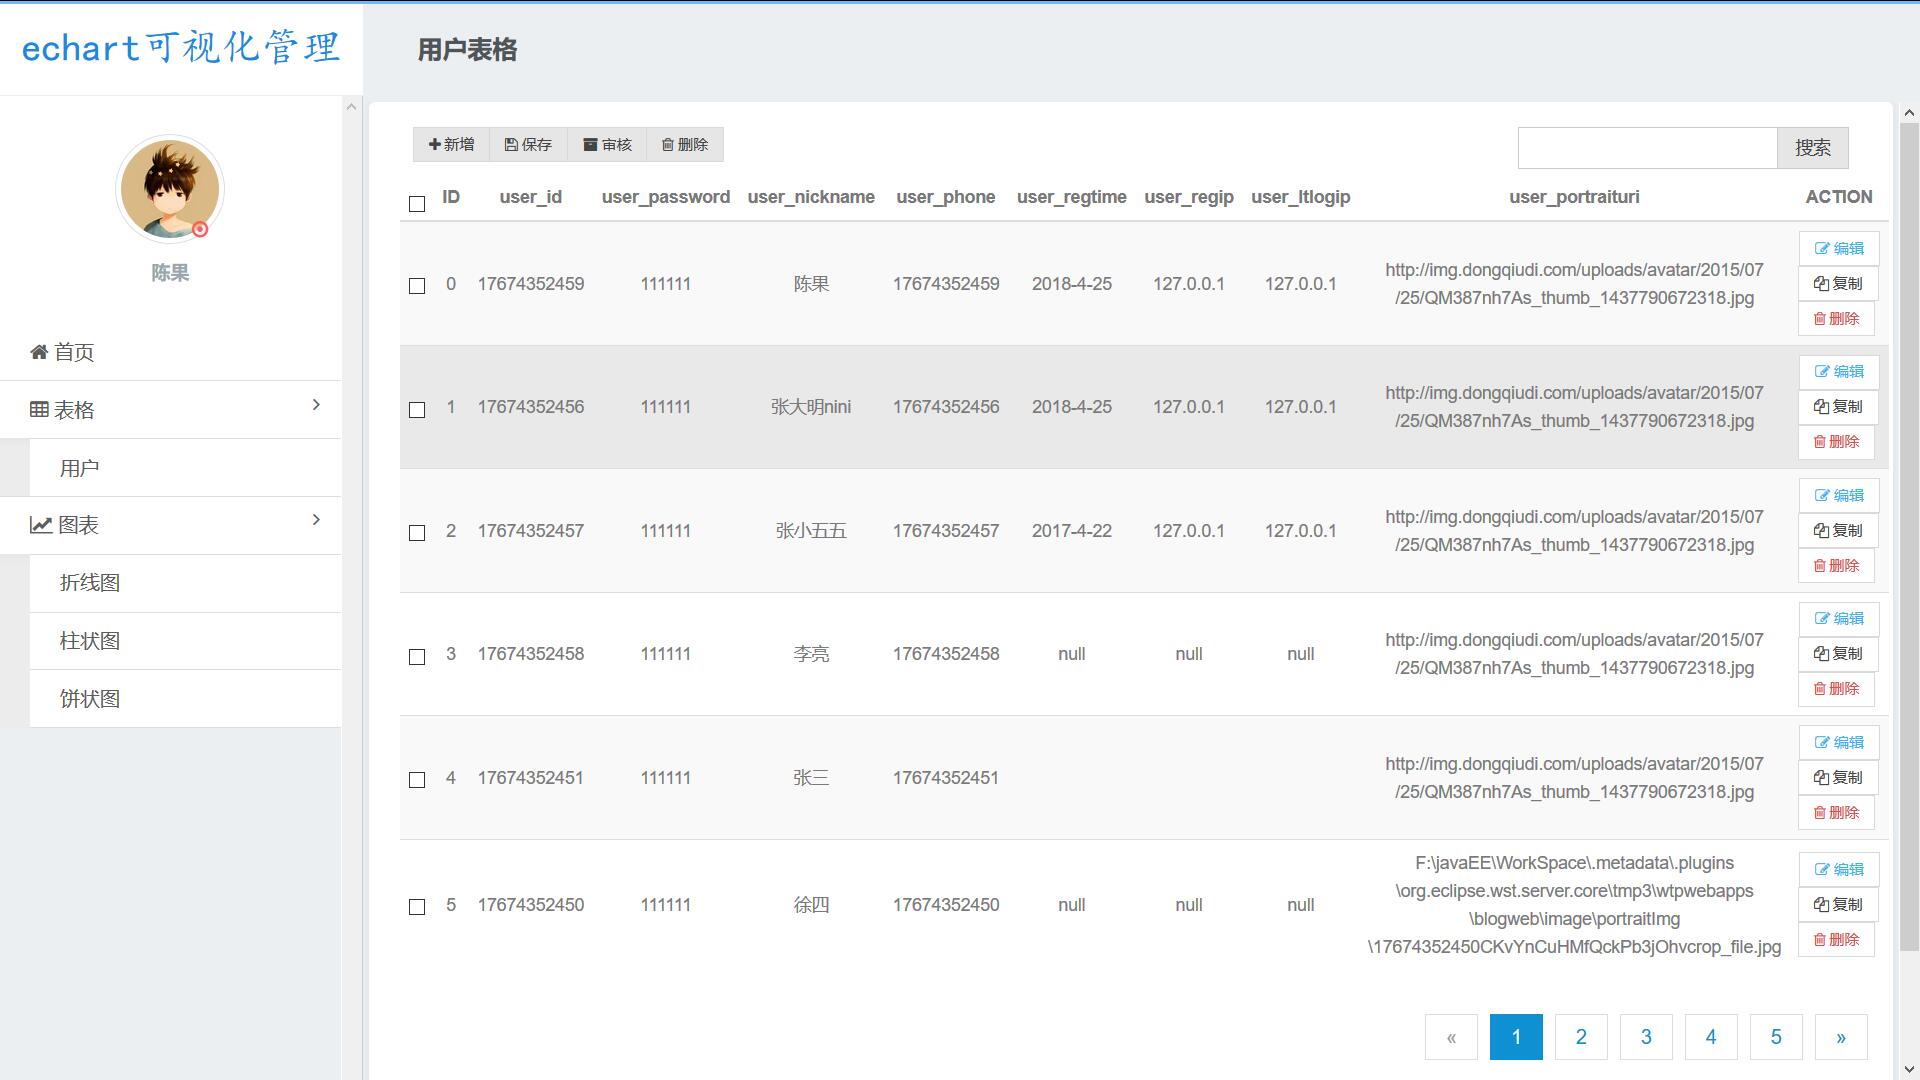This screenshot has height=1080, width=1920.
Task: Click the 保存 save toolbar button
Action: click(528, 145)
